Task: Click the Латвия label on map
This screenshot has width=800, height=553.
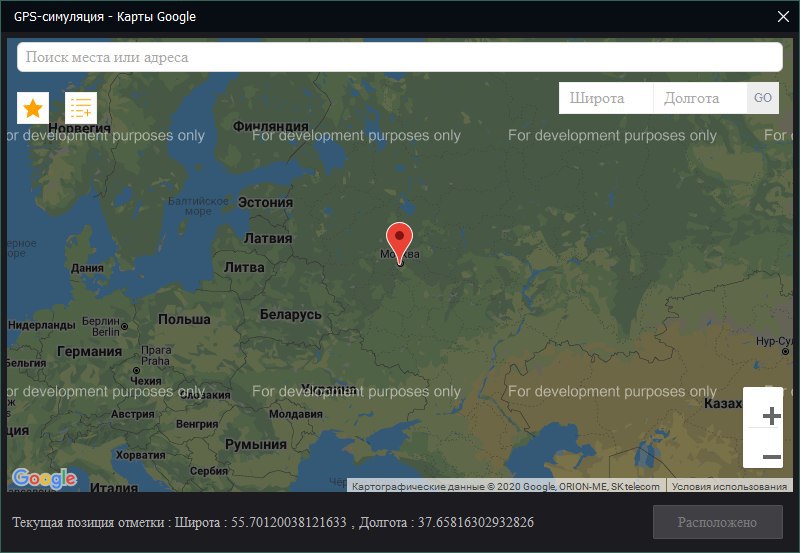Action: (268, 238)
